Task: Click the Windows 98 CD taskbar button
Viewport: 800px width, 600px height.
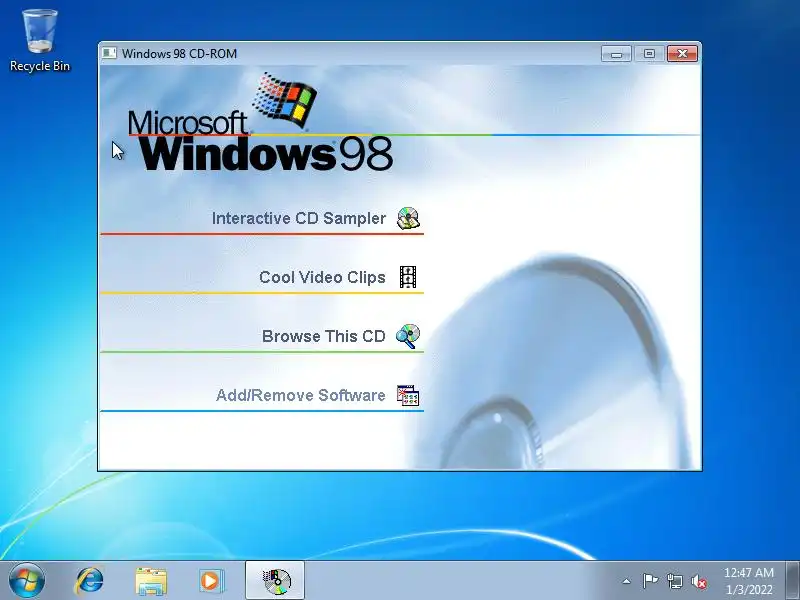Action: tap(275, 581)
